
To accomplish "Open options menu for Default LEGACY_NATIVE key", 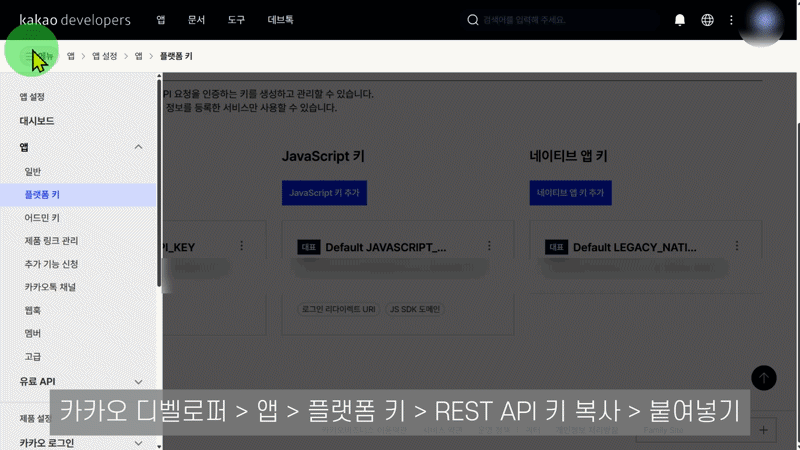I will 737,246.
